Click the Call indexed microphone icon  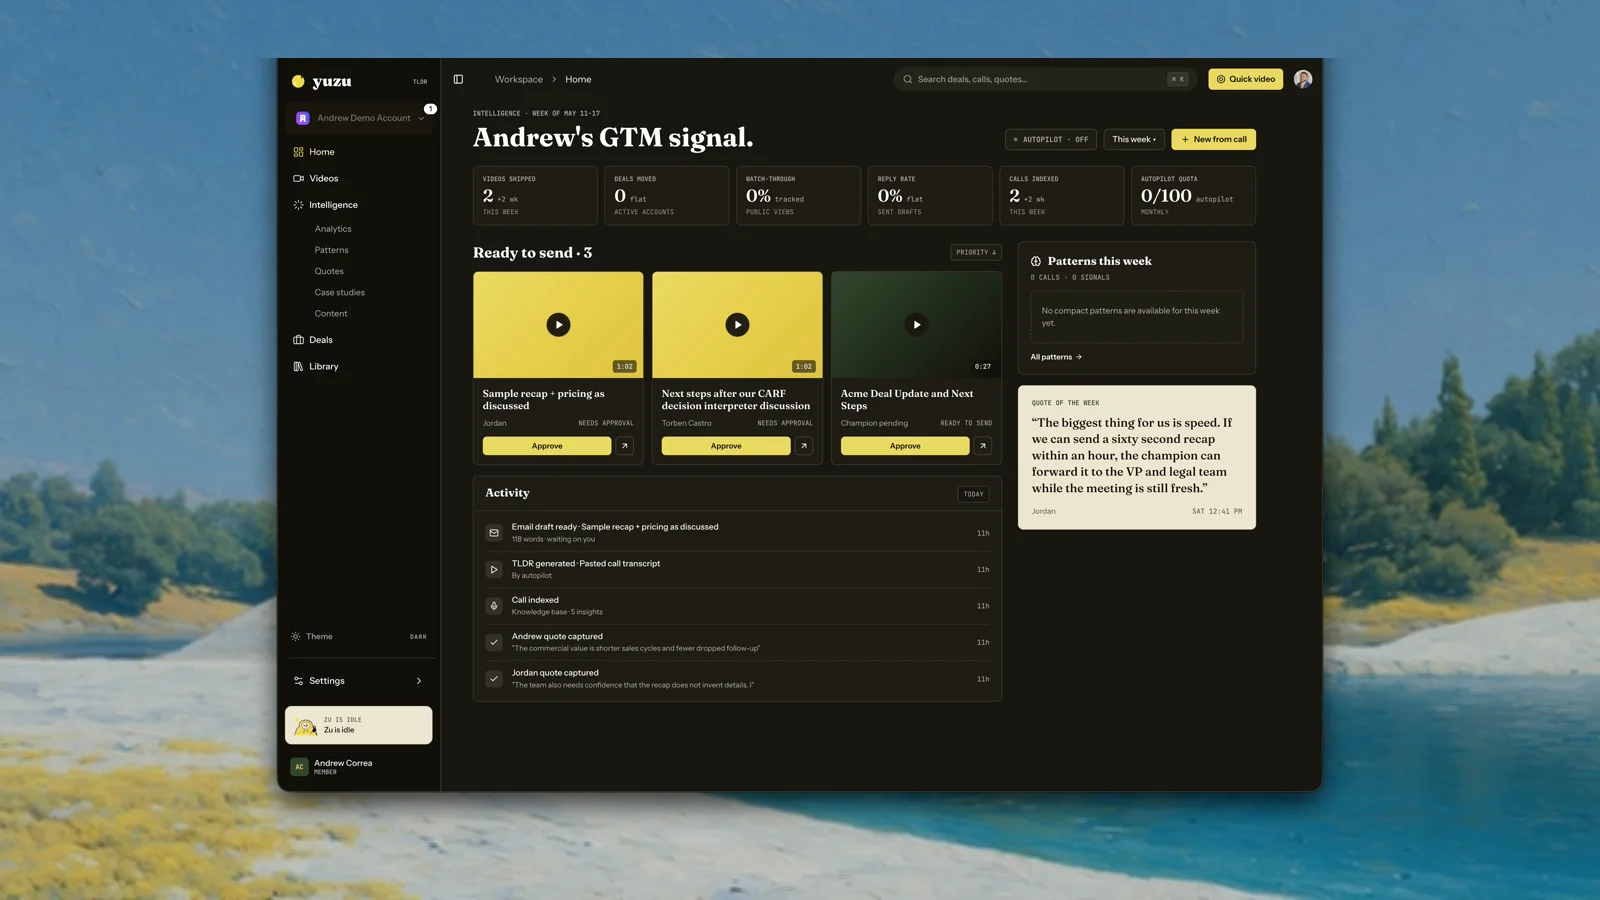(494, 606)
